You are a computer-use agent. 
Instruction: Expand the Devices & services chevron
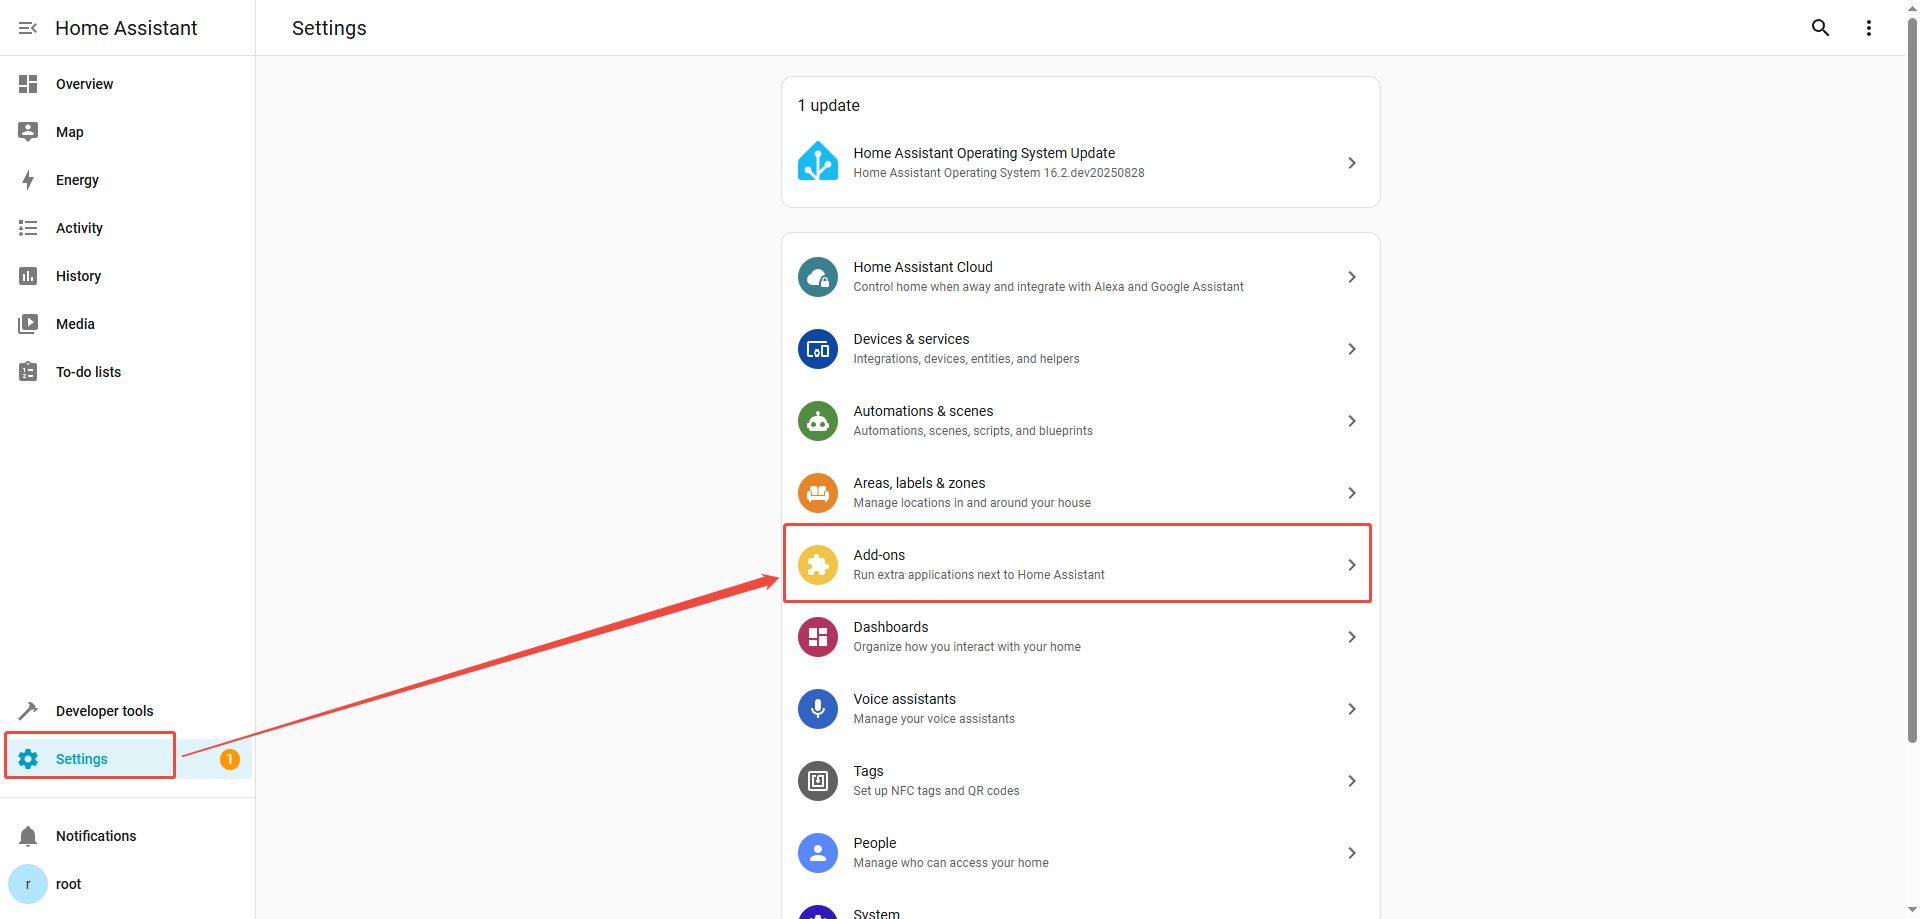click(x=1351, y=349)
